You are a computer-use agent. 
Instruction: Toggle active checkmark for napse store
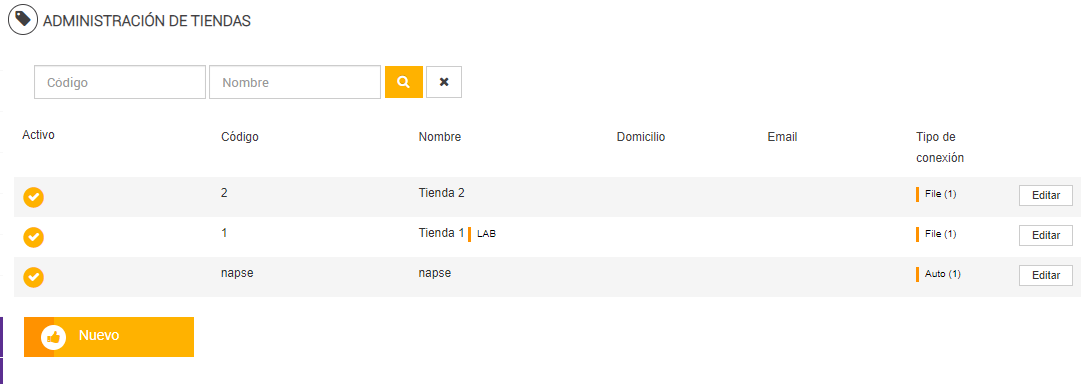(33, 277)
